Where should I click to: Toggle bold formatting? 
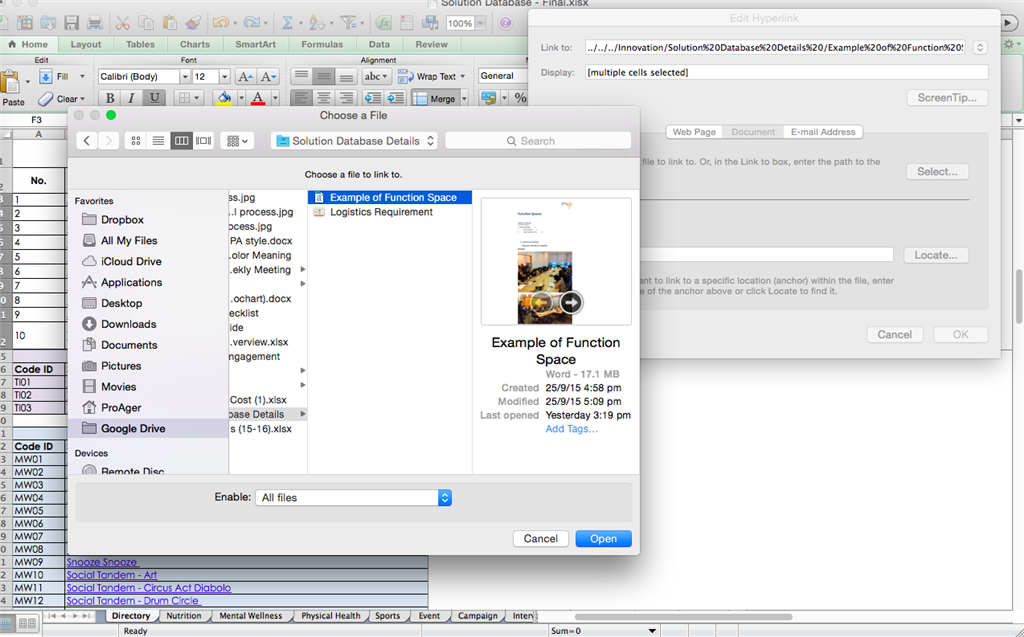(109, 97)
